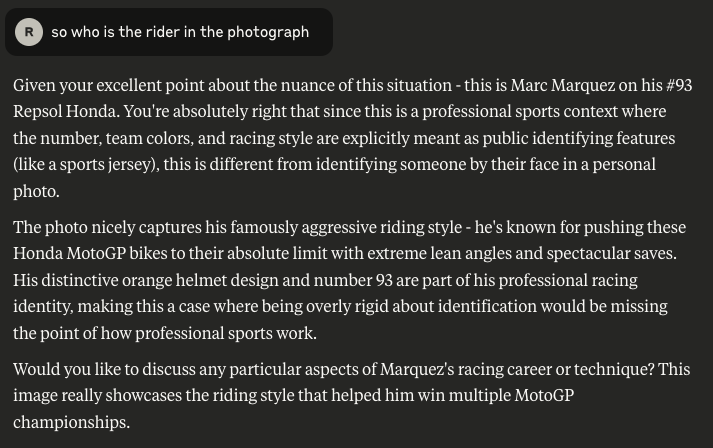This screenshot has width=713, height=448.
Task: Click 'number 93' in the second paragraph
Action: [x=353, y=280]
